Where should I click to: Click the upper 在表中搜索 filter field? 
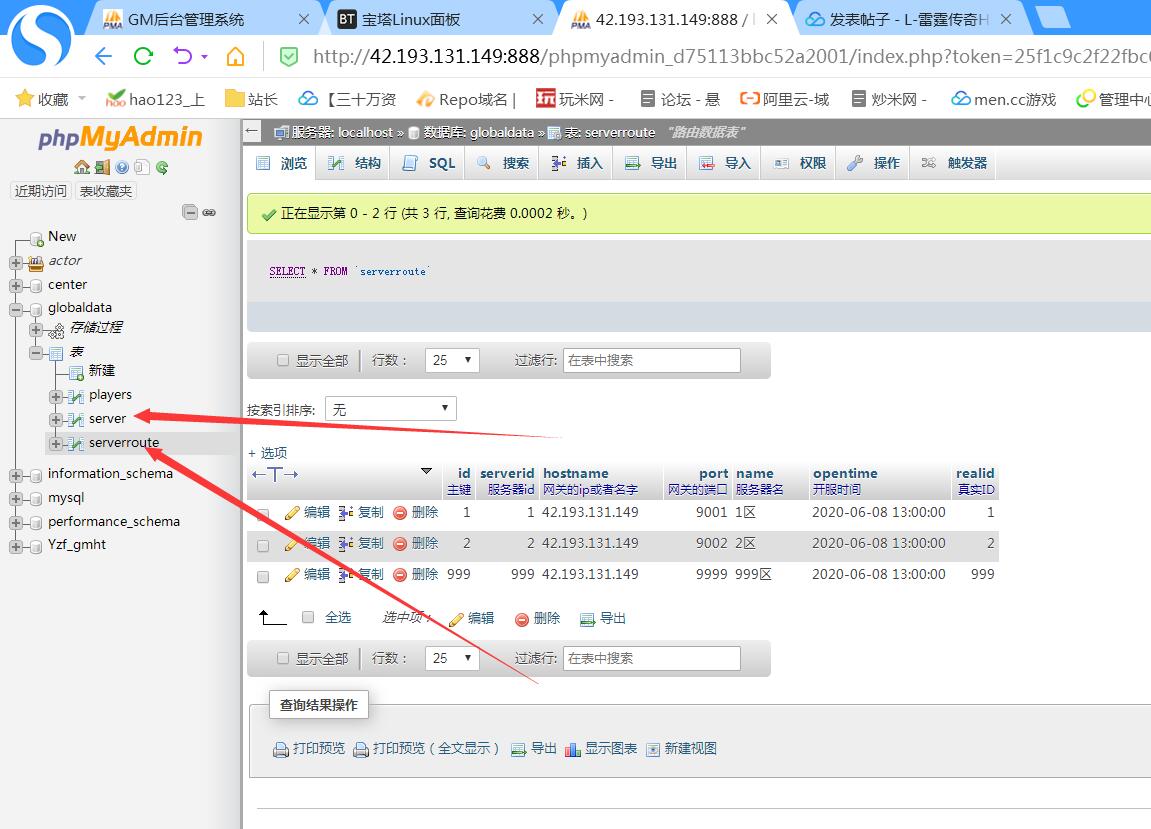(651, 360)
